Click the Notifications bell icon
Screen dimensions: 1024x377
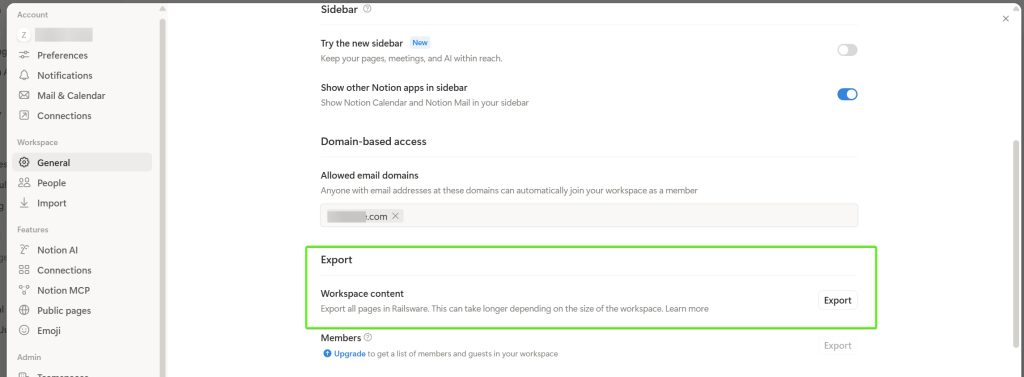(24, 75)
